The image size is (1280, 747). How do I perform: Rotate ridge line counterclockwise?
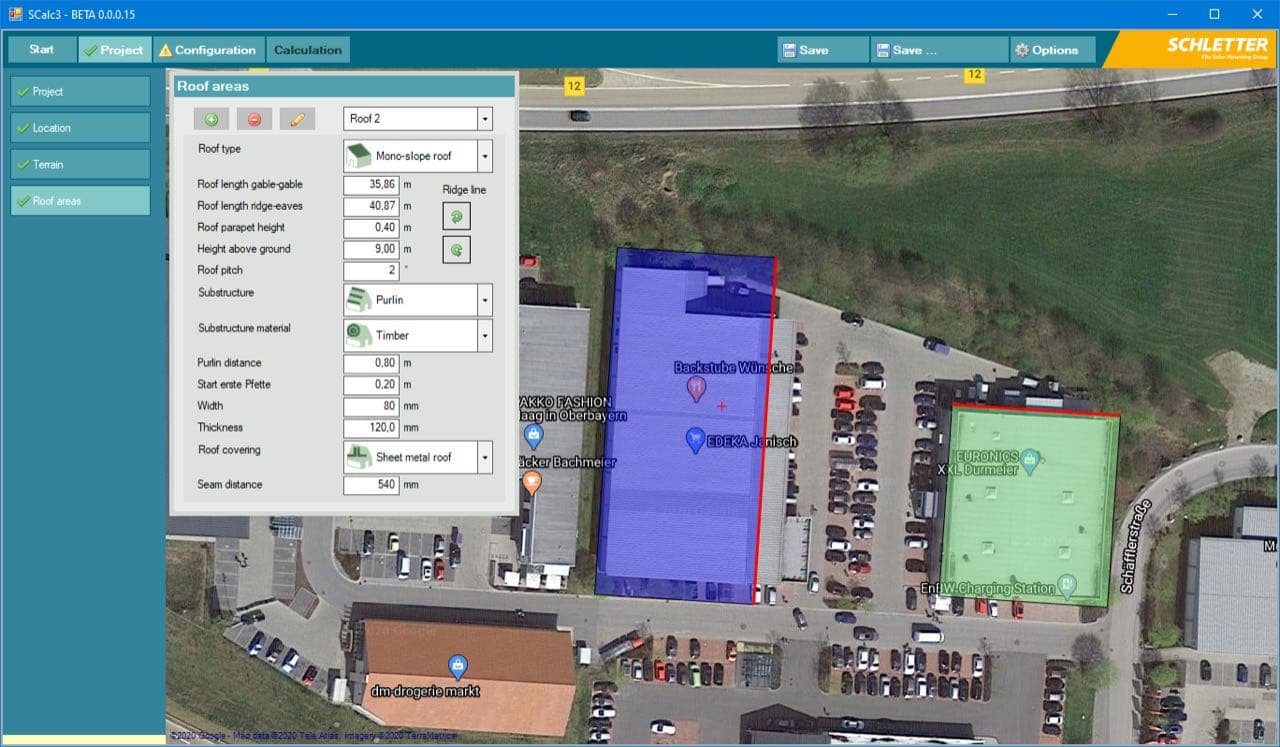(456, 215)
